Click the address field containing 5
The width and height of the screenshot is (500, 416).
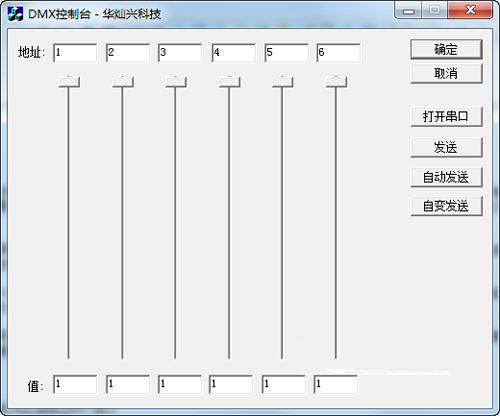[287, 53]
